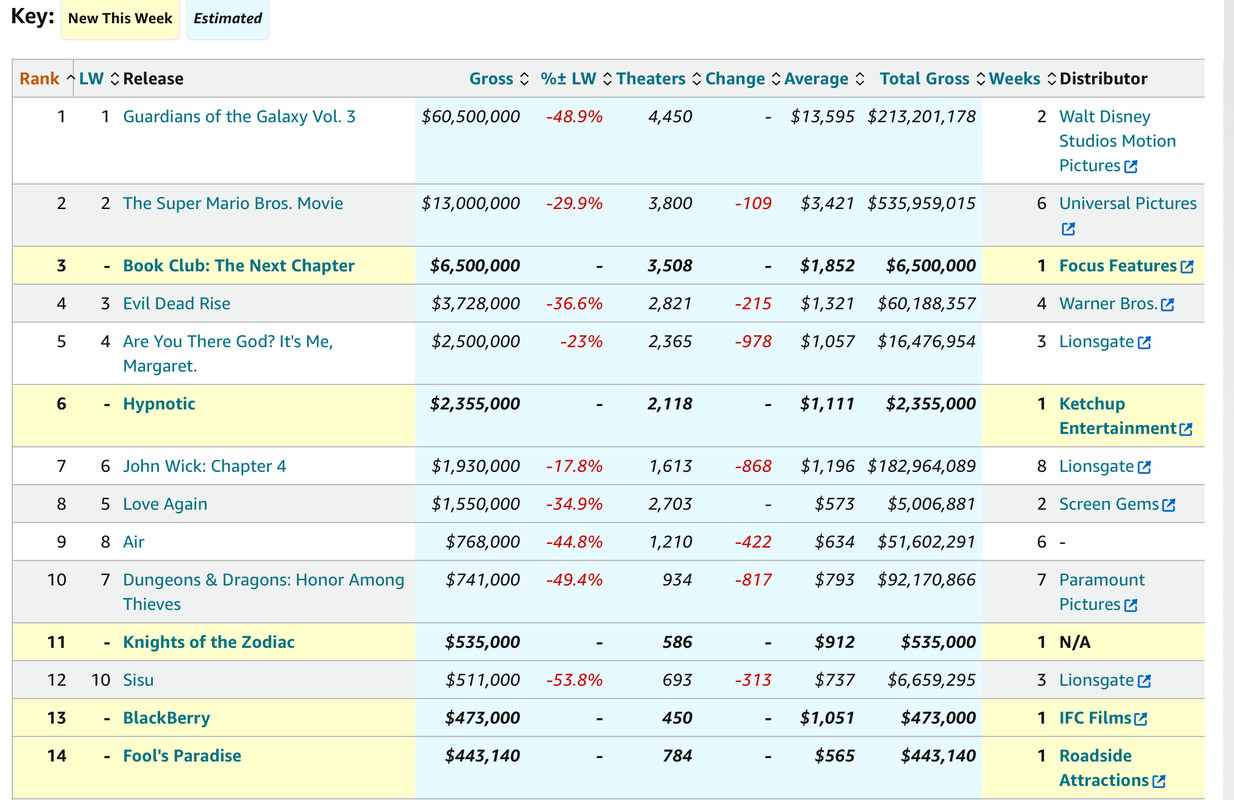Sort table by Weeks column header

pyautogui.click(x=1022, y=79)
